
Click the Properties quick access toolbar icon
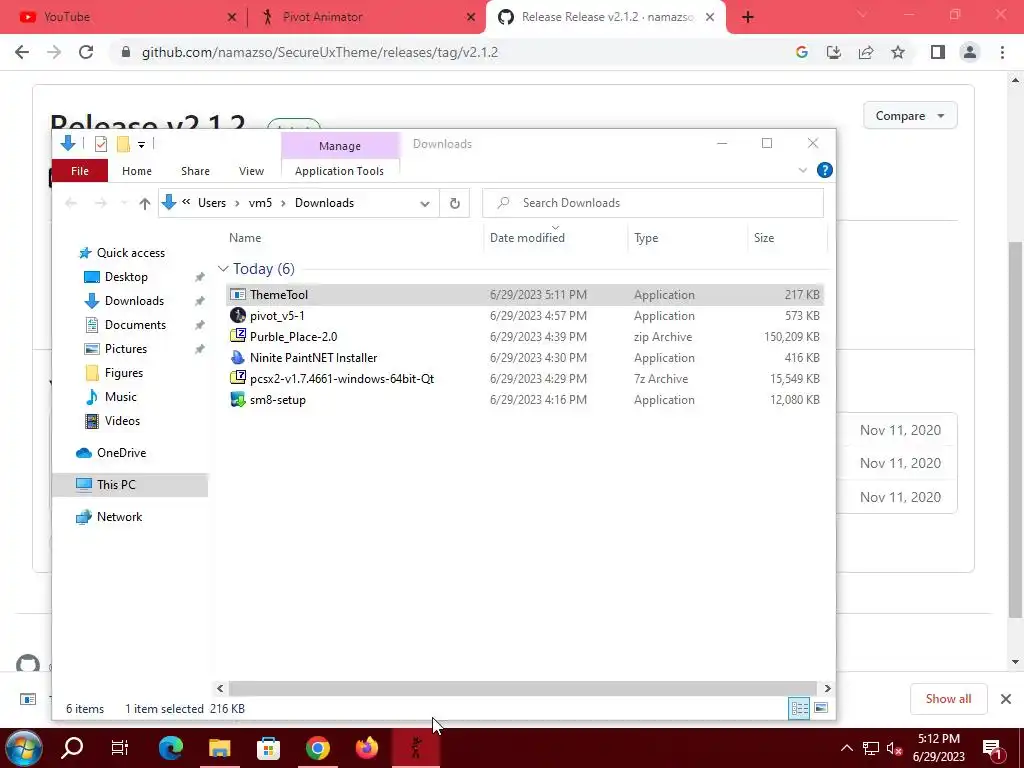tap(101, 144)
